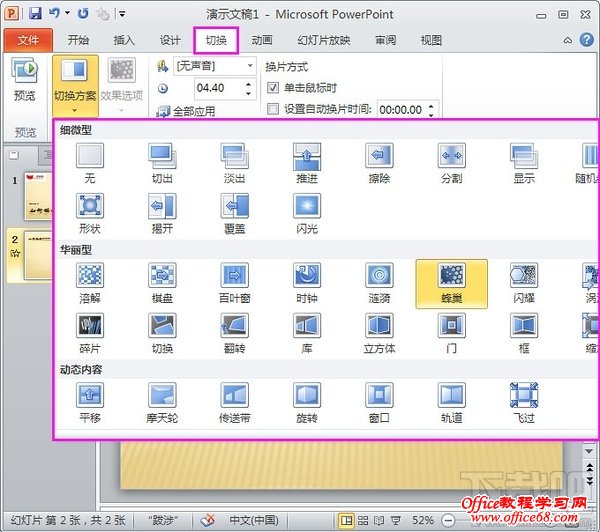
Task: Choose the highlighted 蜂巢 honeycomb transition
Action: 452,284
